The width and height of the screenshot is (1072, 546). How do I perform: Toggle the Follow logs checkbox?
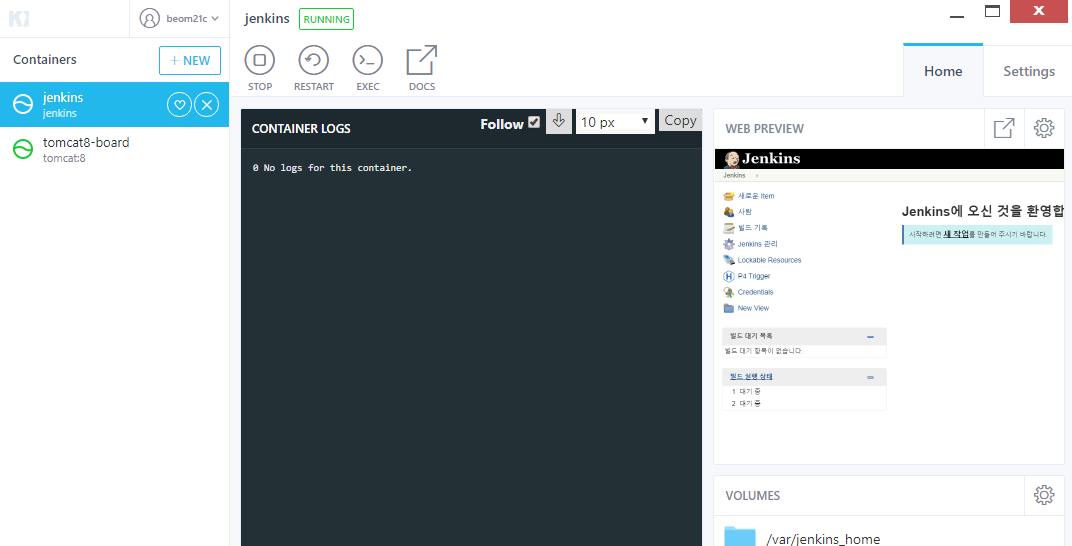coord(535,122)
